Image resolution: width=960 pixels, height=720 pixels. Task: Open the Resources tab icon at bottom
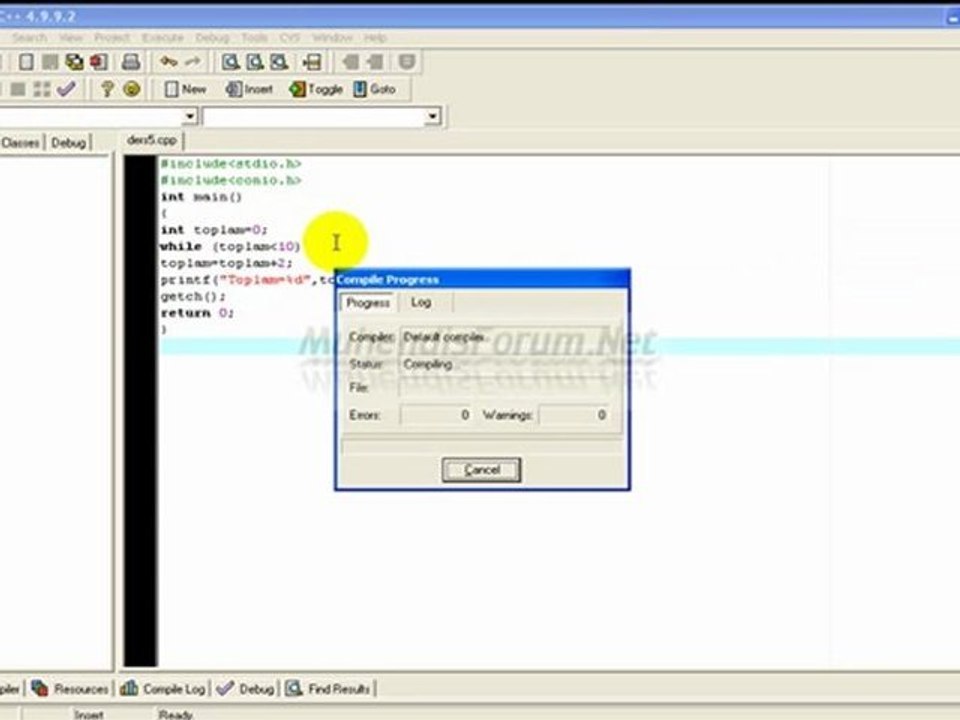click(40, 688)
